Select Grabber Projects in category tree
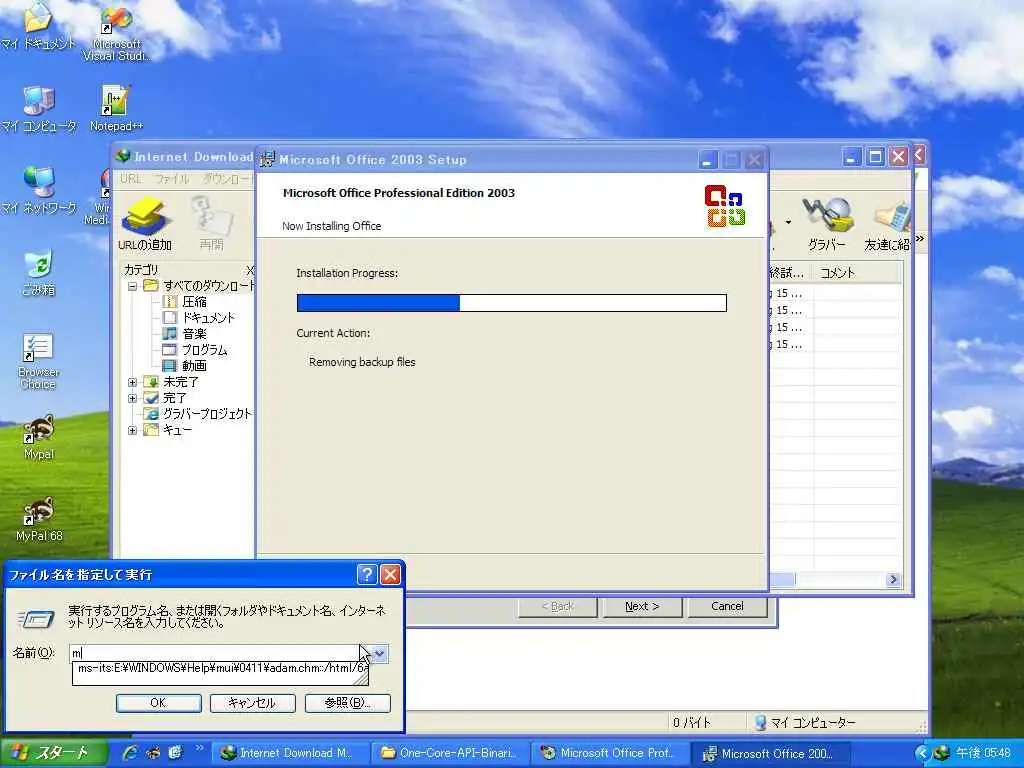The width and height of the screenshot is (1024, 768). [198, 414]
